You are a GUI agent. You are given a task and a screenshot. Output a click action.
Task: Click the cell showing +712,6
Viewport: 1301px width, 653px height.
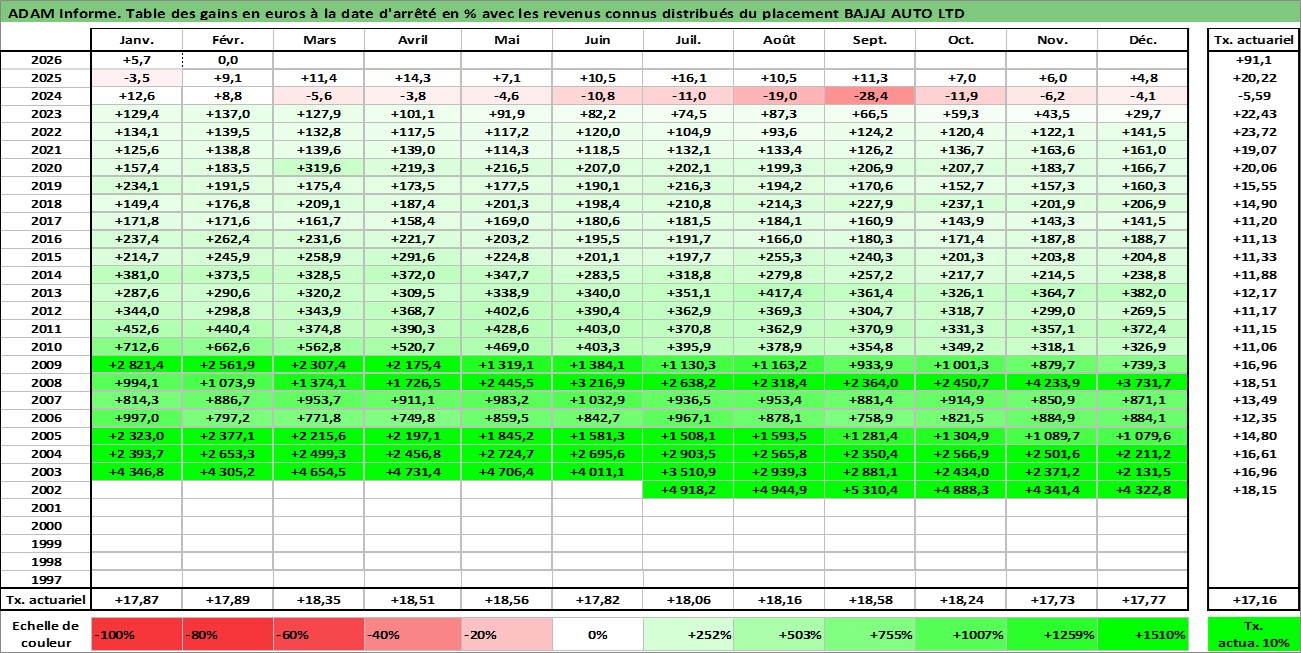click(136, 347)
